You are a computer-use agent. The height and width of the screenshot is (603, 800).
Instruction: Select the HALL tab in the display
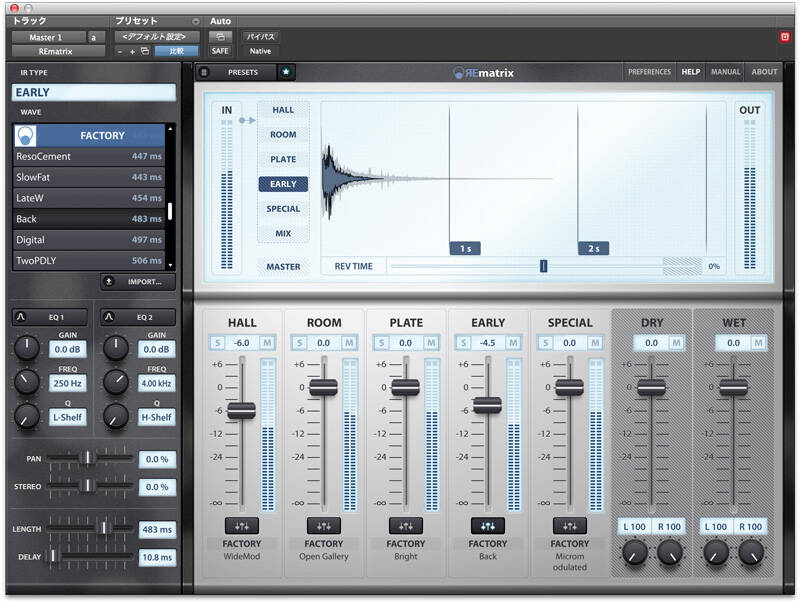tap(283, 110)
